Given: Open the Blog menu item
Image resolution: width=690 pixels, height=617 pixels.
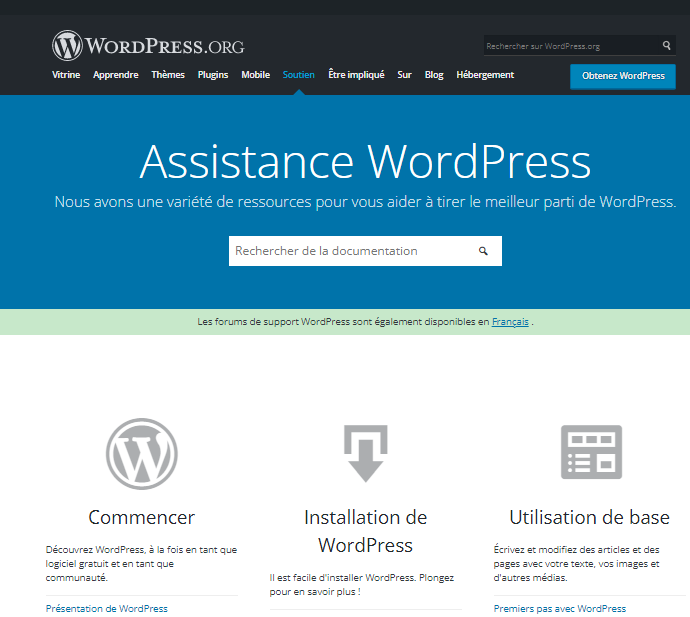Looking at the screenshot, I should point(434,75).
